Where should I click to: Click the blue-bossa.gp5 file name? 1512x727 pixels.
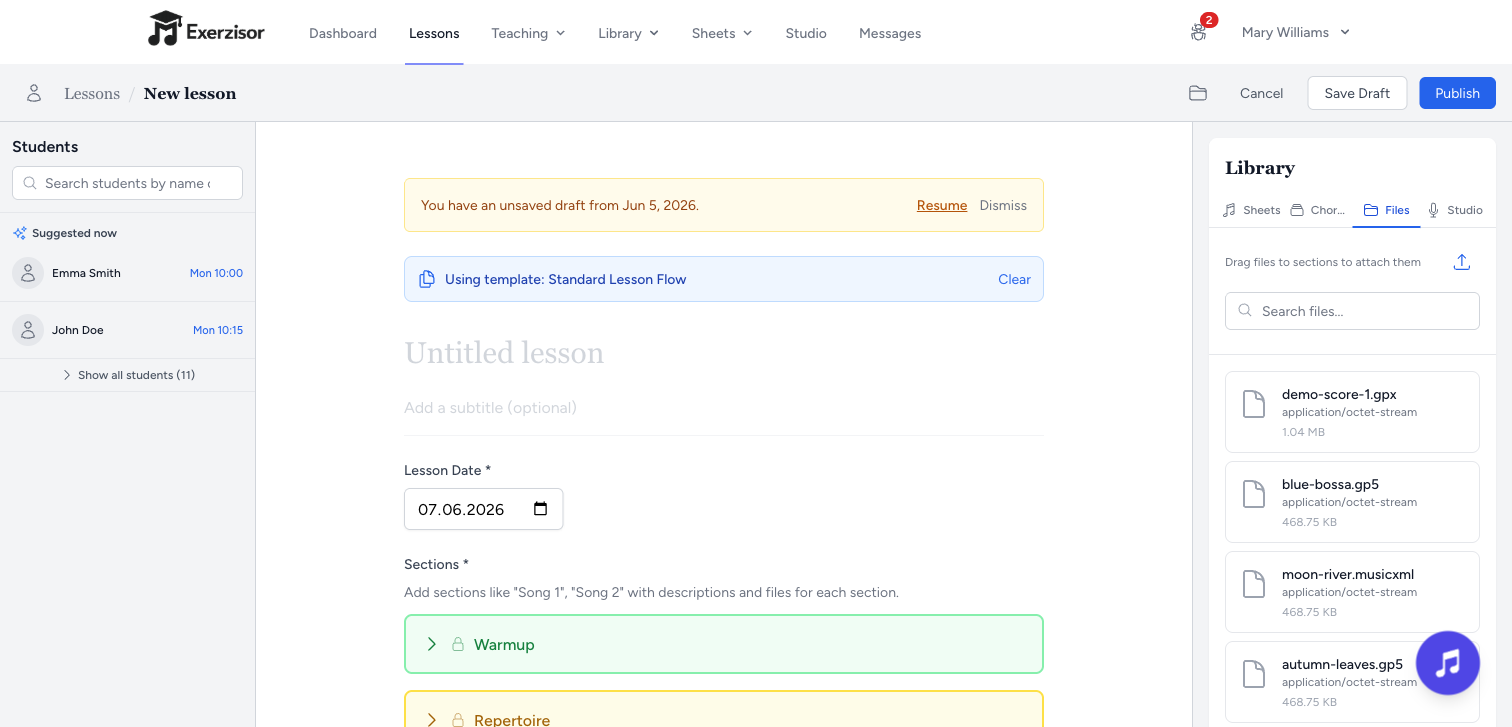click(1330, 484)
